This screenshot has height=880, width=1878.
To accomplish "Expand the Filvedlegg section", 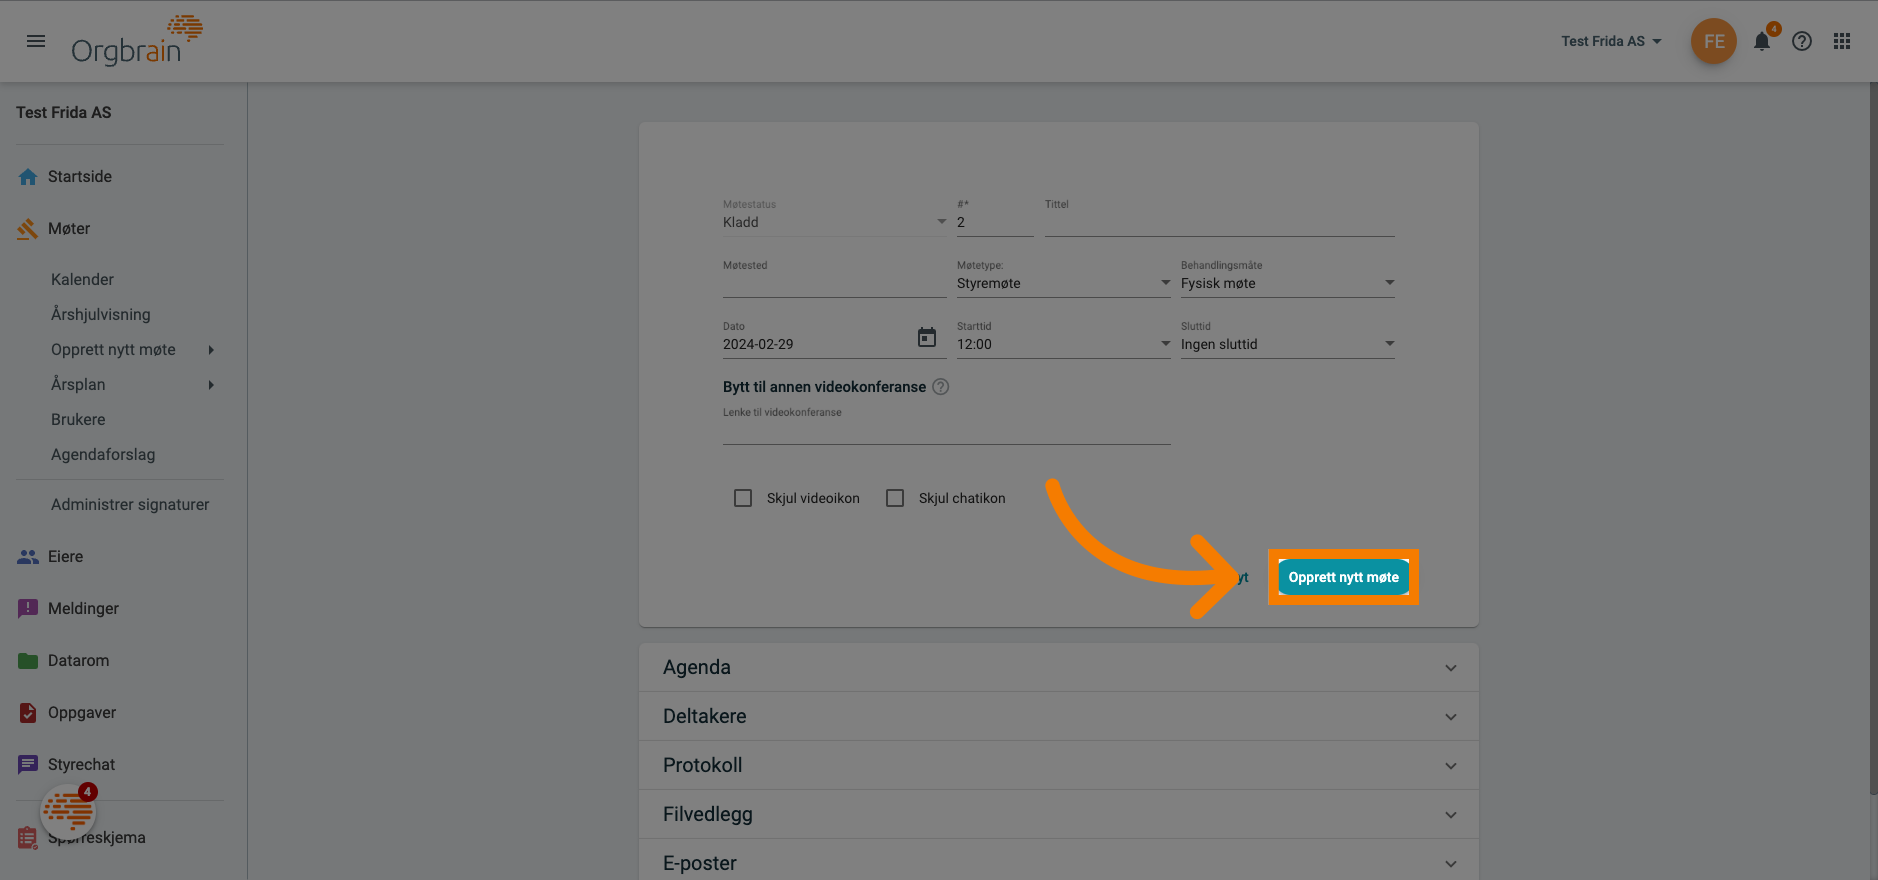I will [1058, 814].
